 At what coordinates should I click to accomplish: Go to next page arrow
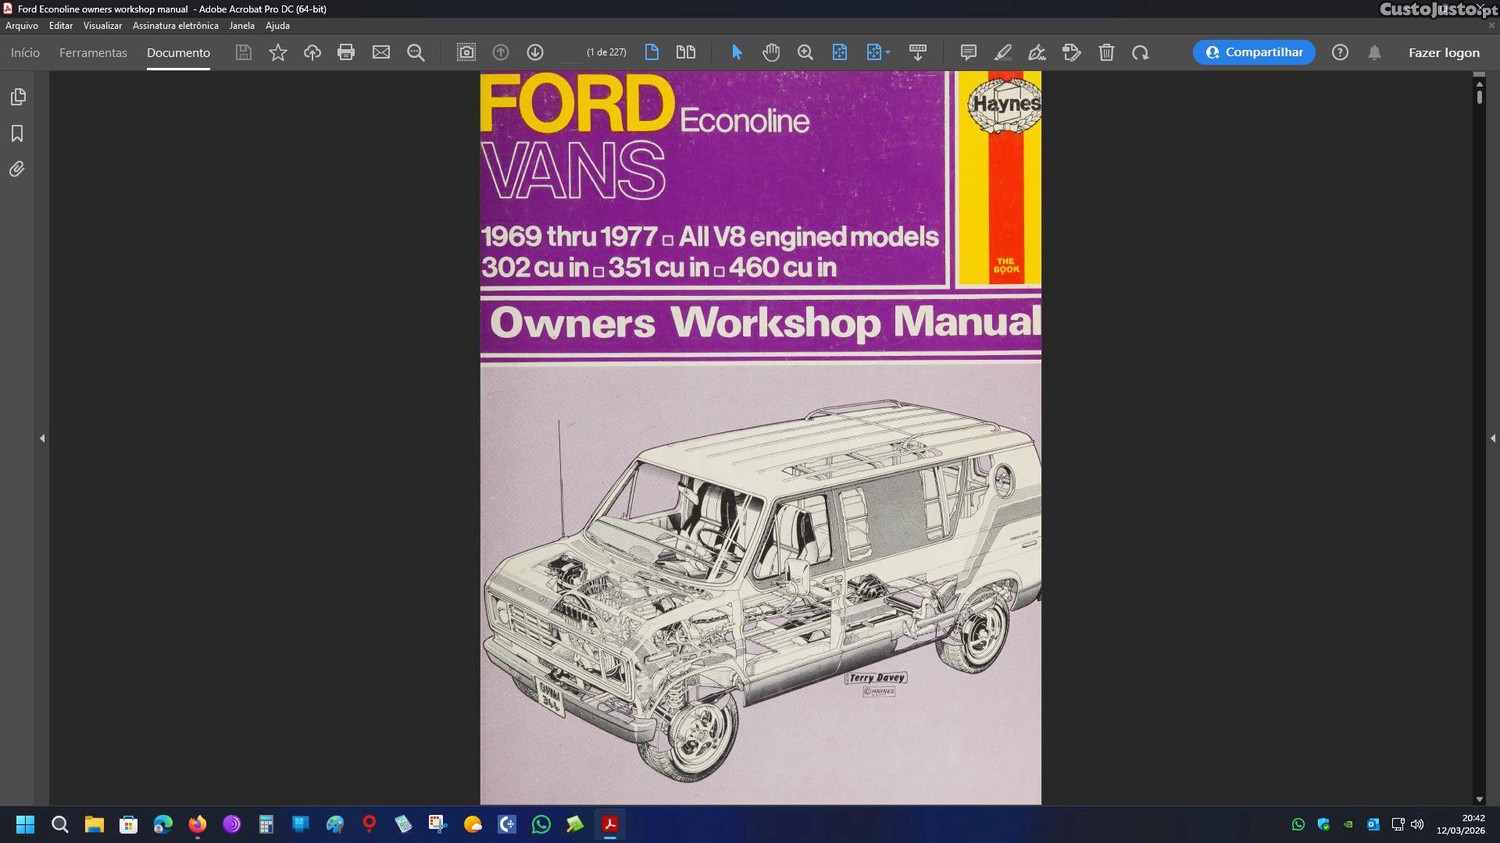click(x=535, y=53)
